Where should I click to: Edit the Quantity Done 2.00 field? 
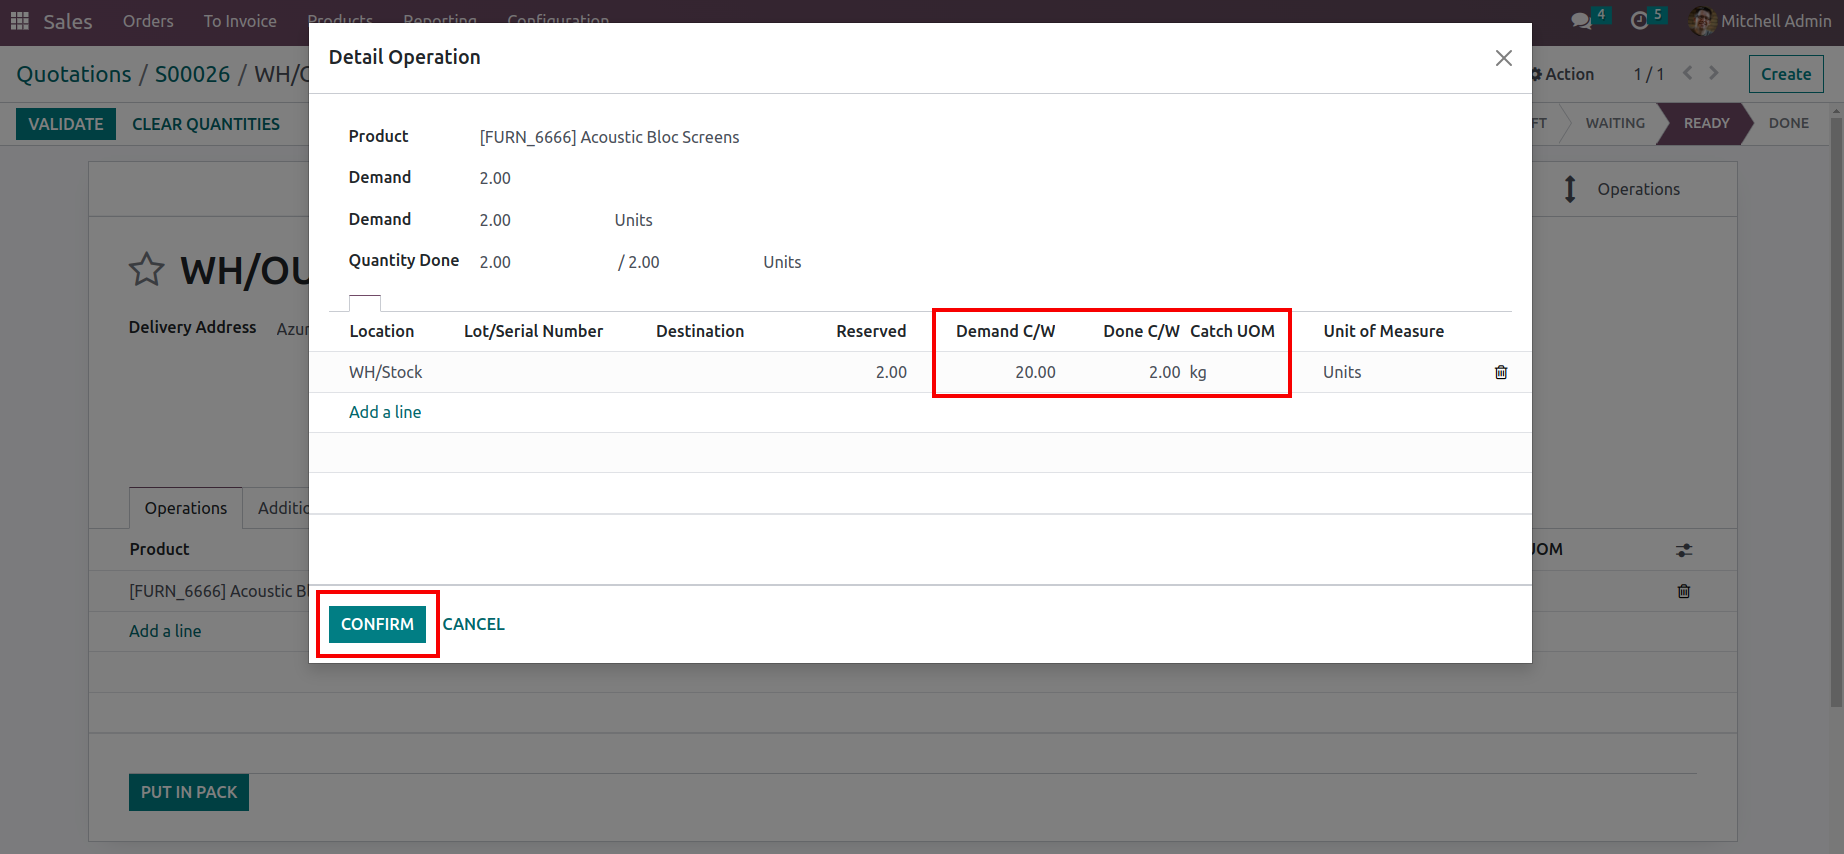point(495,262)
